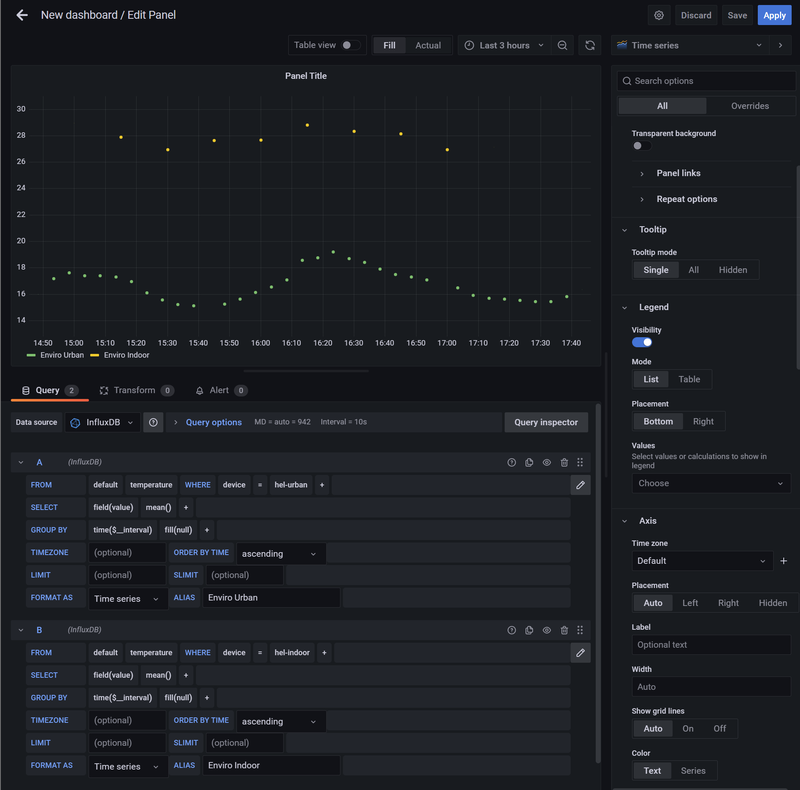Open the data source help icon

point(153,422)
